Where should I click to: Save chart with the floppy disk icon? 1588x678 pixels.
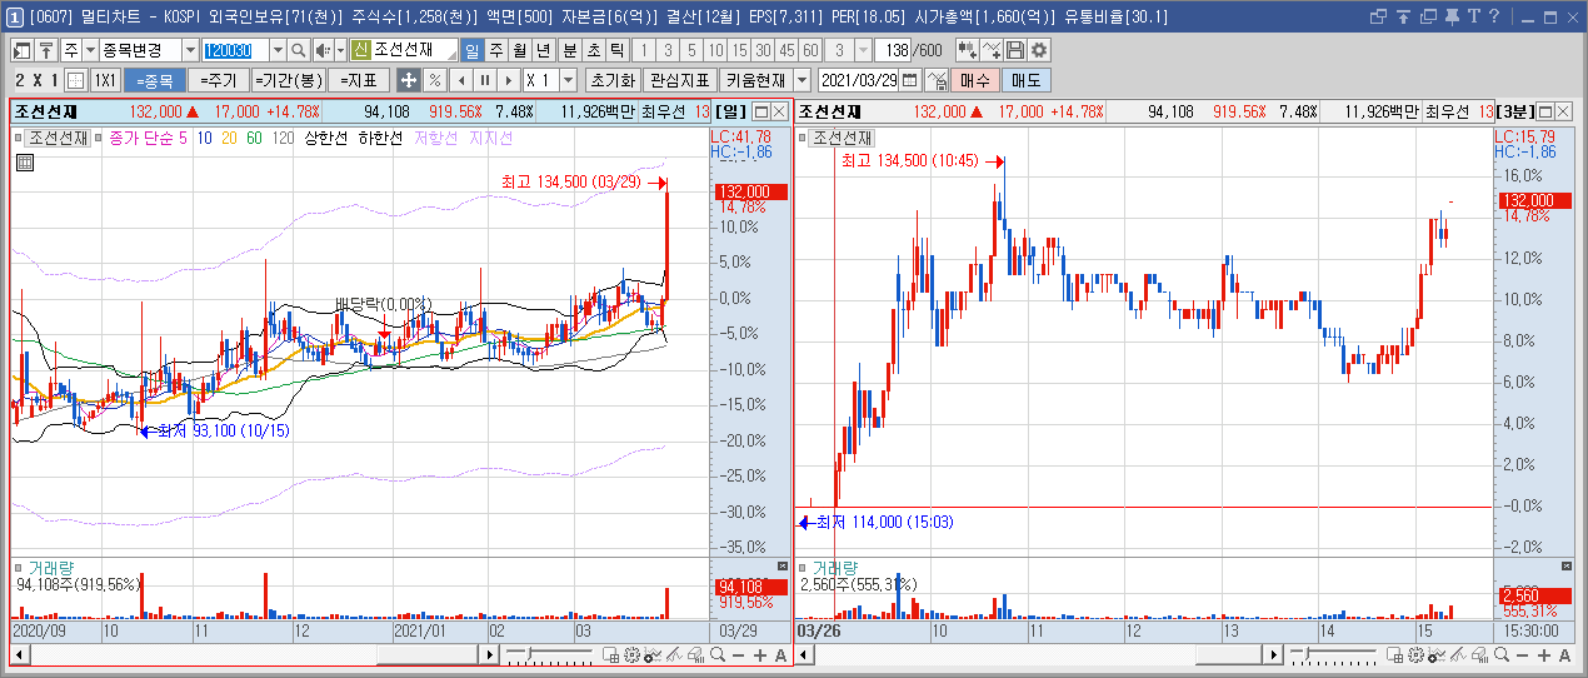point(1015,50)
